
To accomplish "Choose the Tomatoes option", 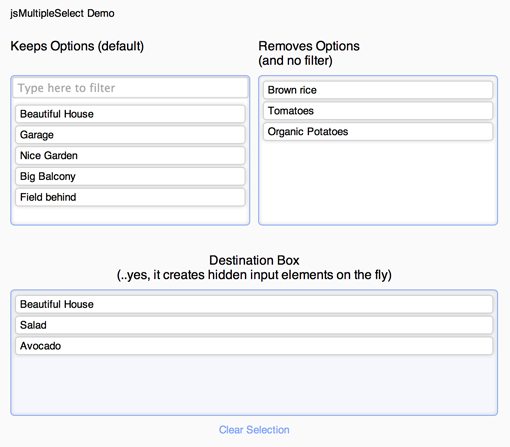I will coord(378,111).
